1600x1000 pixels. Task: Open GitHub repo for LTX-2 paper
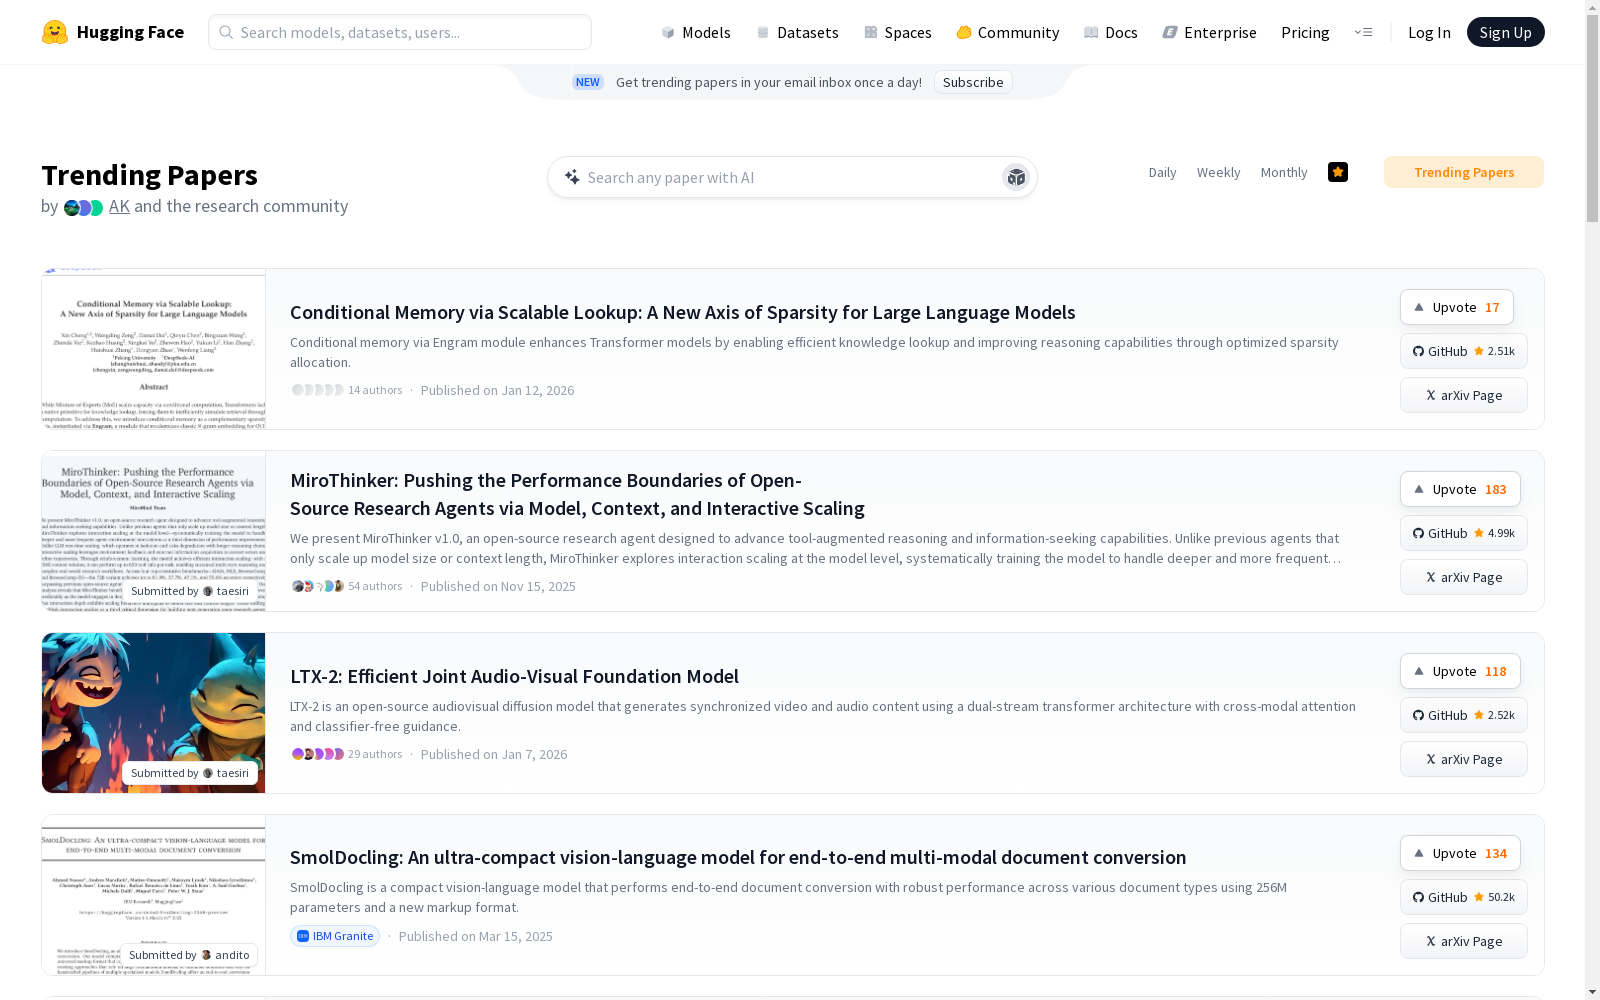pos(1463,715)
